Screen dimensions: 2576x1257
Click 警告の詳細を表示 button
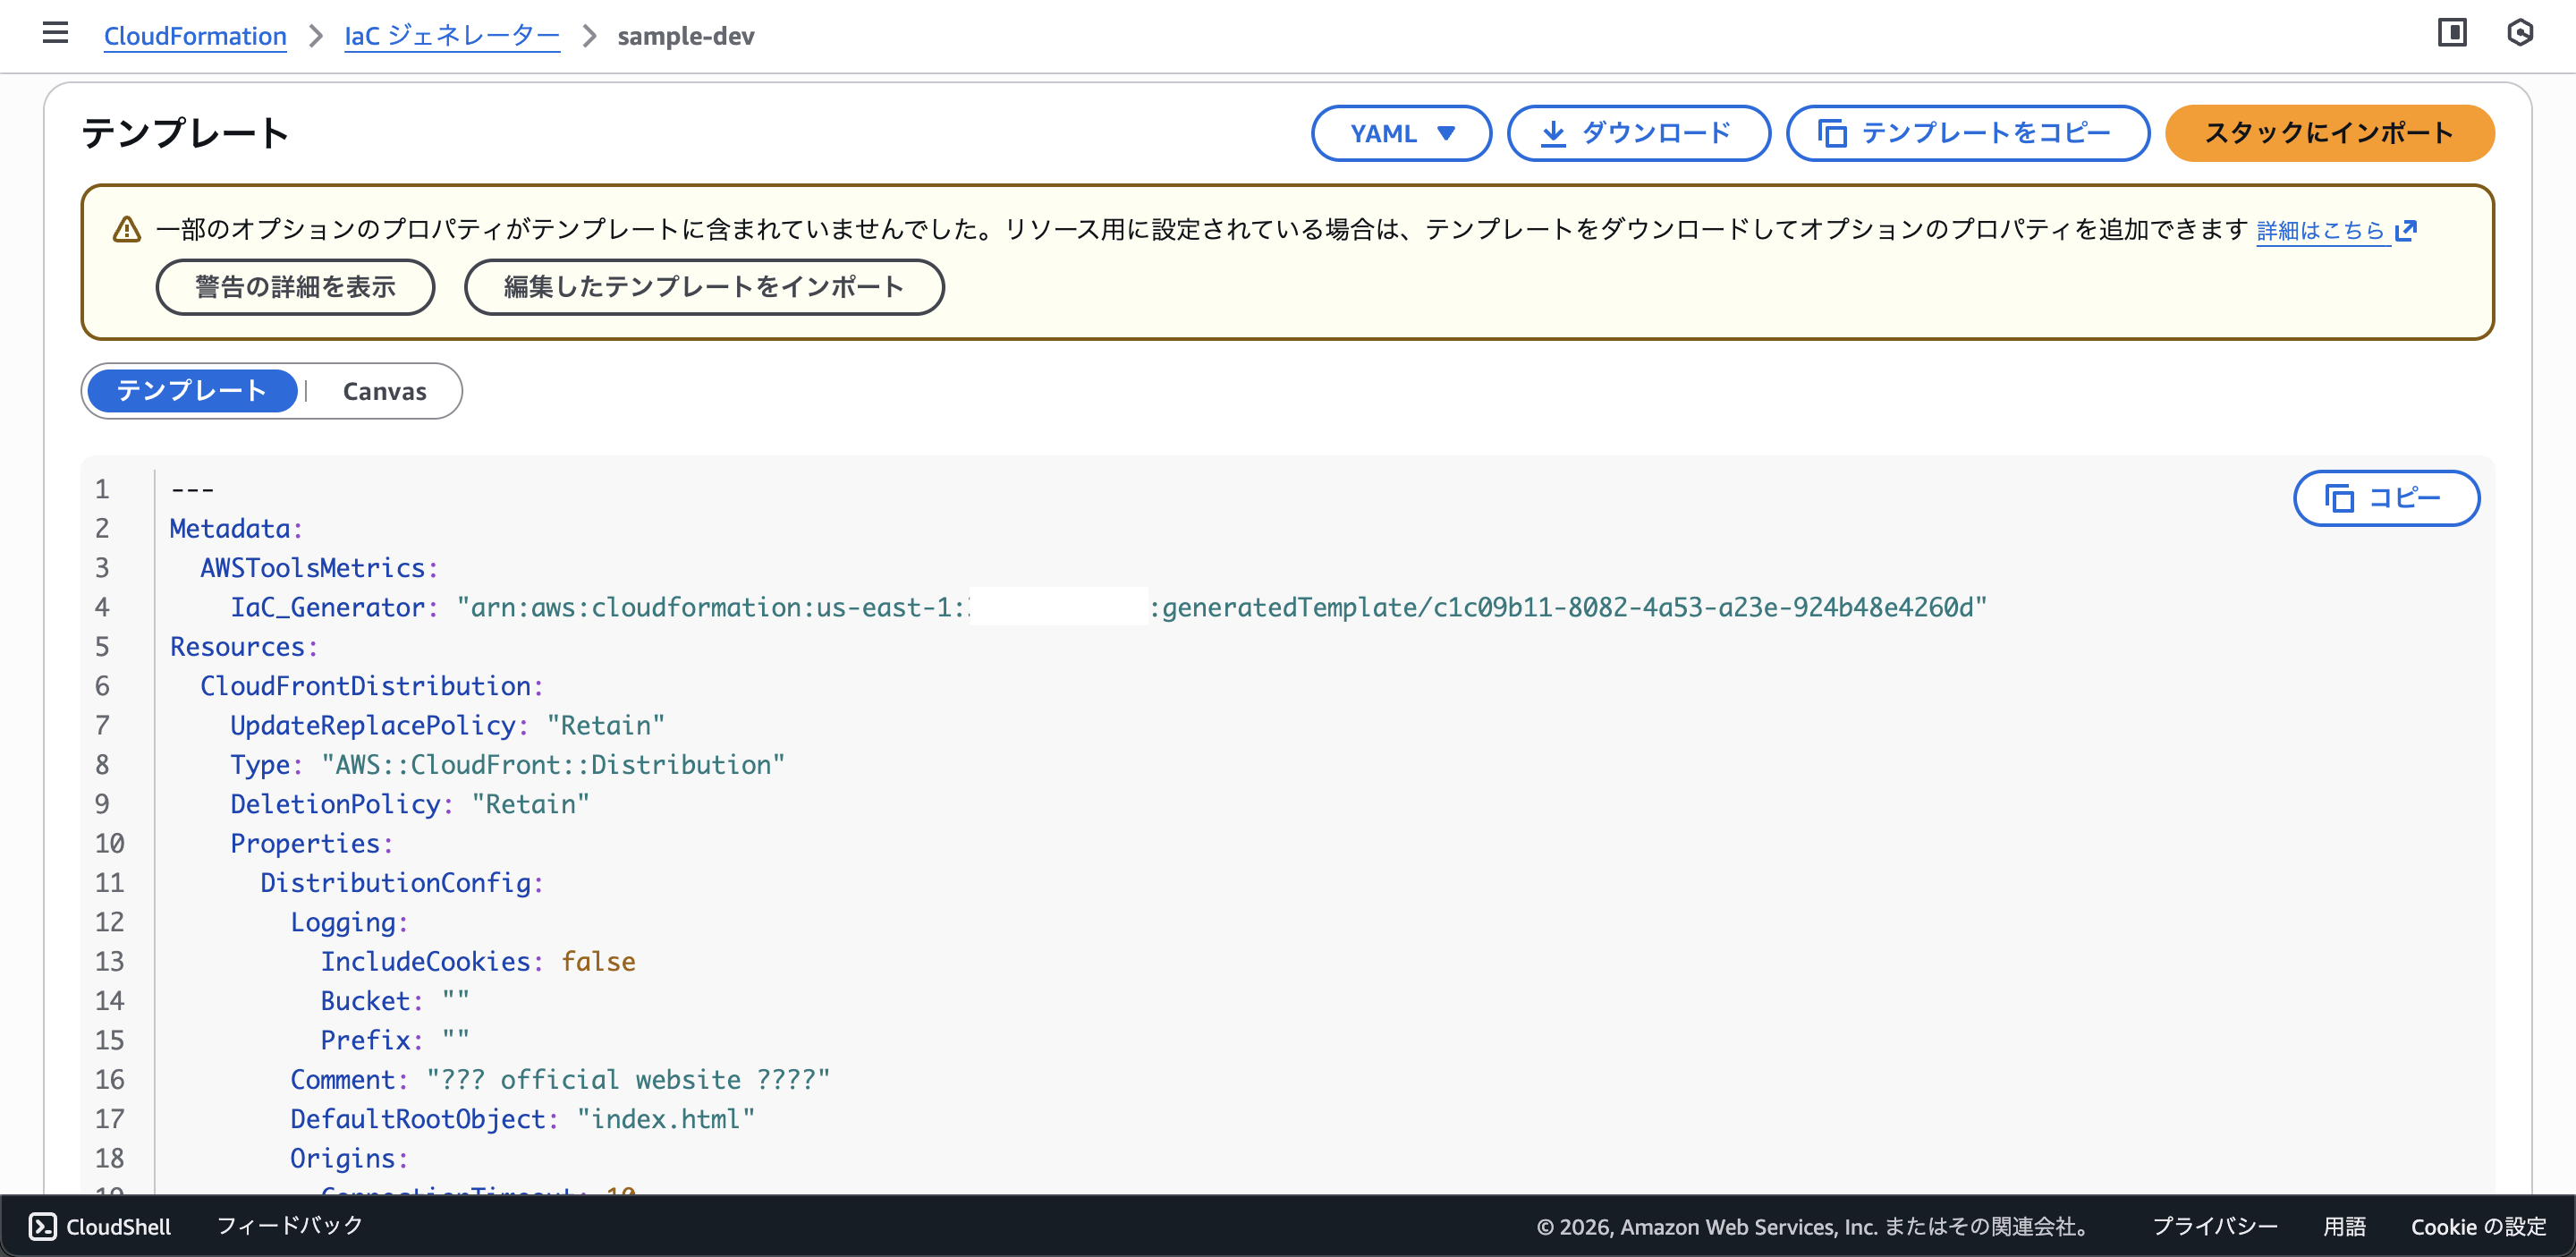295,287
